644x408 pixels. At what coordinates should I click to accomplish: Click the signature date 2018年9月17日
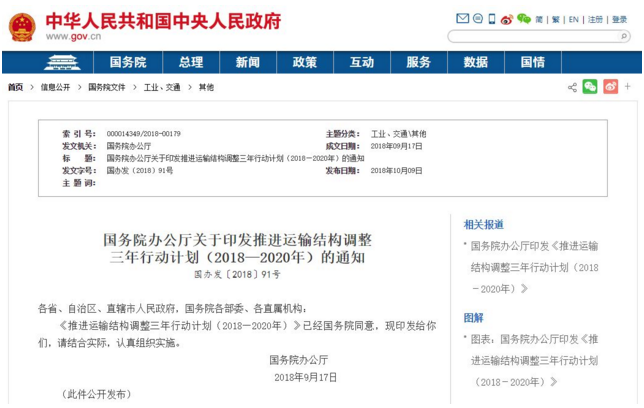[x=306, y=378]
